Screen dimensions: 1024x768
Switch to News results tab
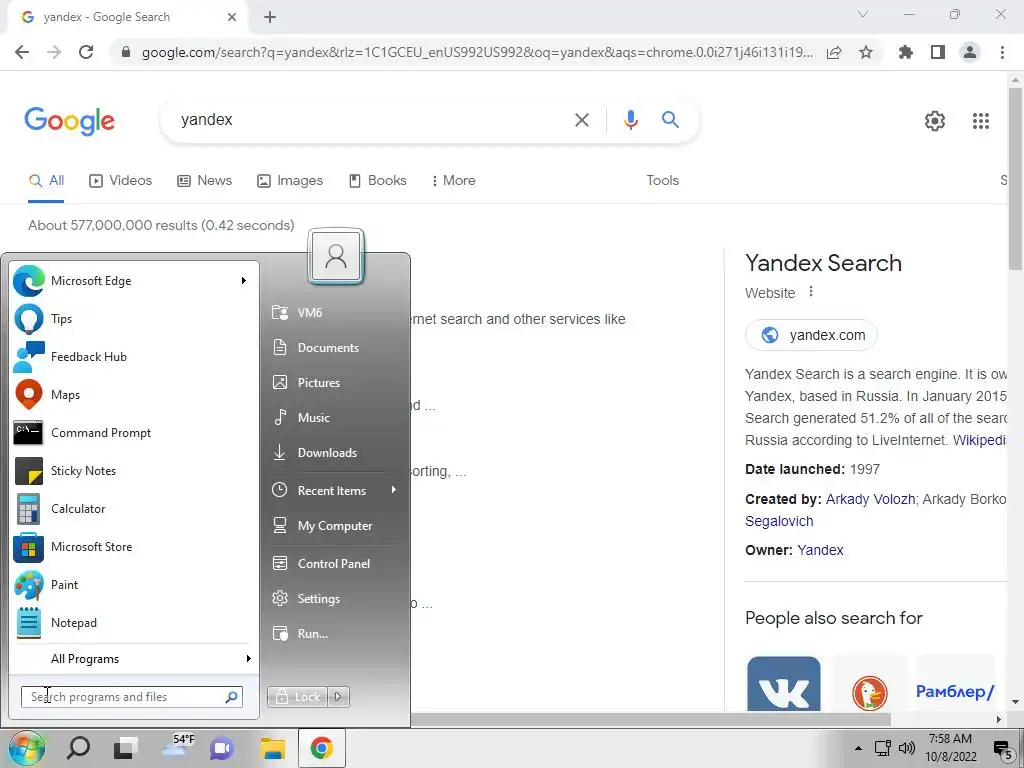tap(204, 181)
